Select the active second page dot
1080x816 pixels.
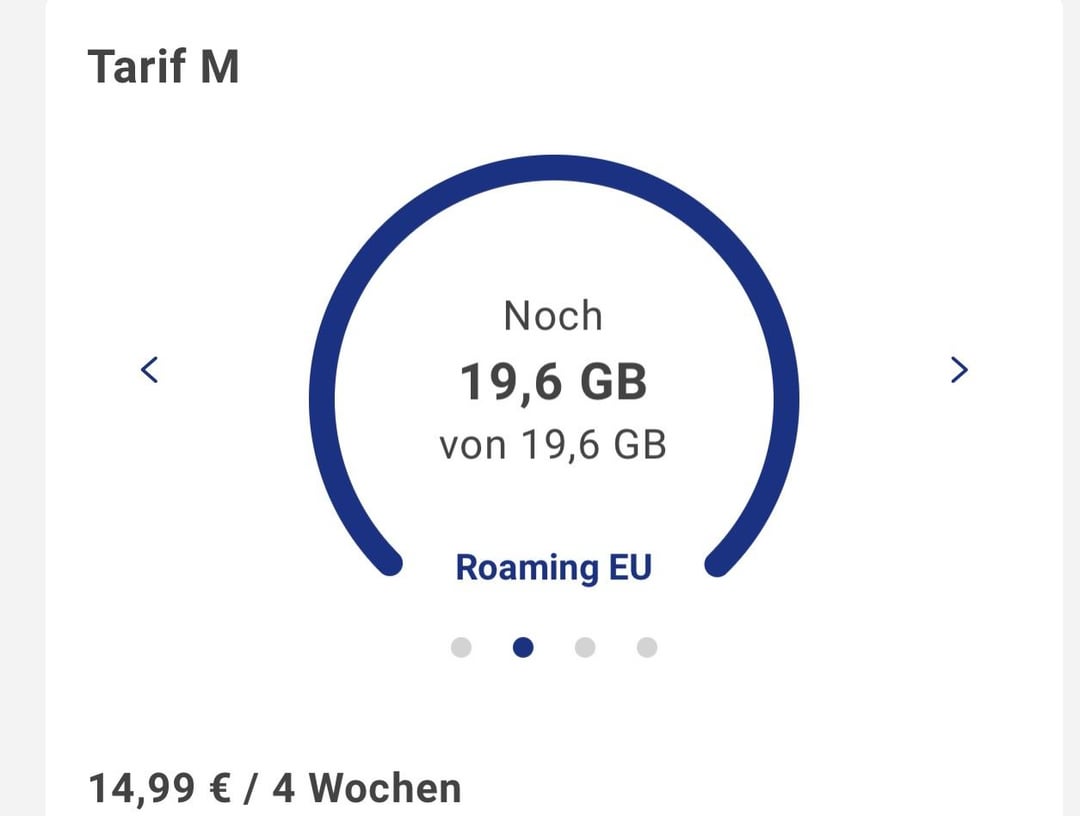tap(523, 648)
